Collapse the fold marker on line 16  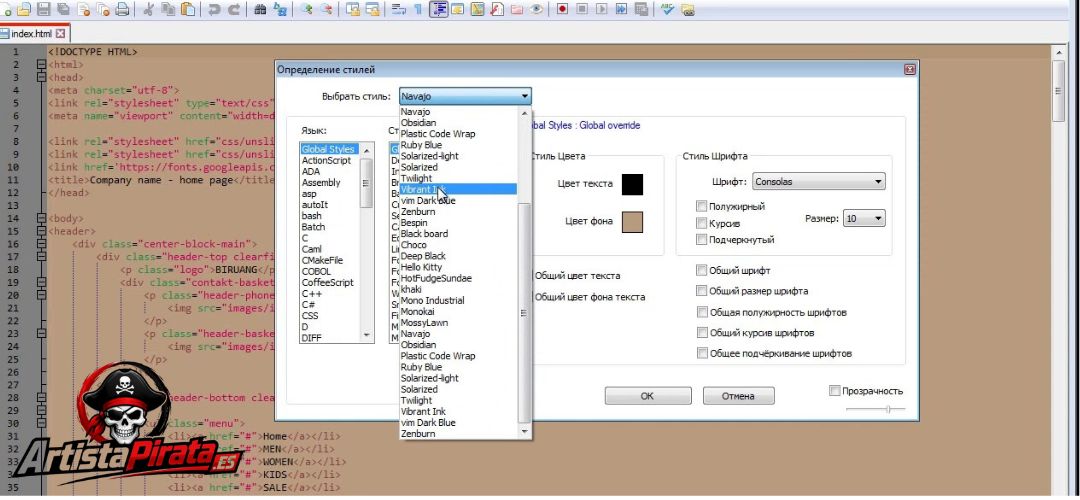point(41,244)
